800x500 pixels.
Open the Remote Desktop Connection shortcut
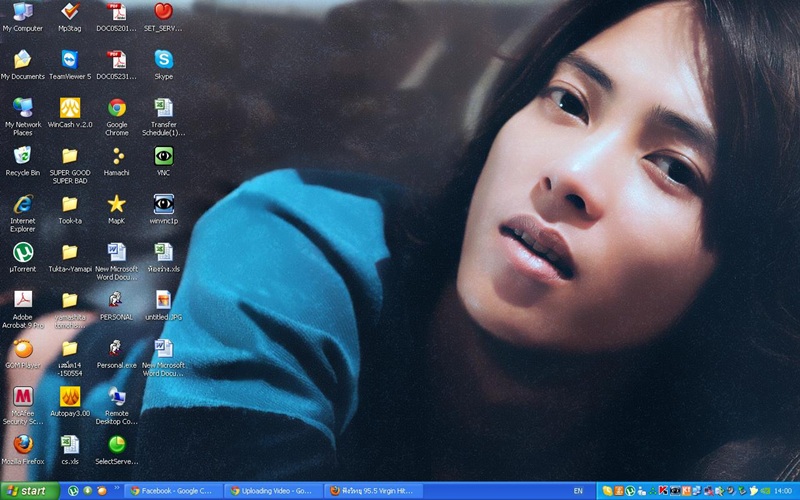(x=116, y=406)
